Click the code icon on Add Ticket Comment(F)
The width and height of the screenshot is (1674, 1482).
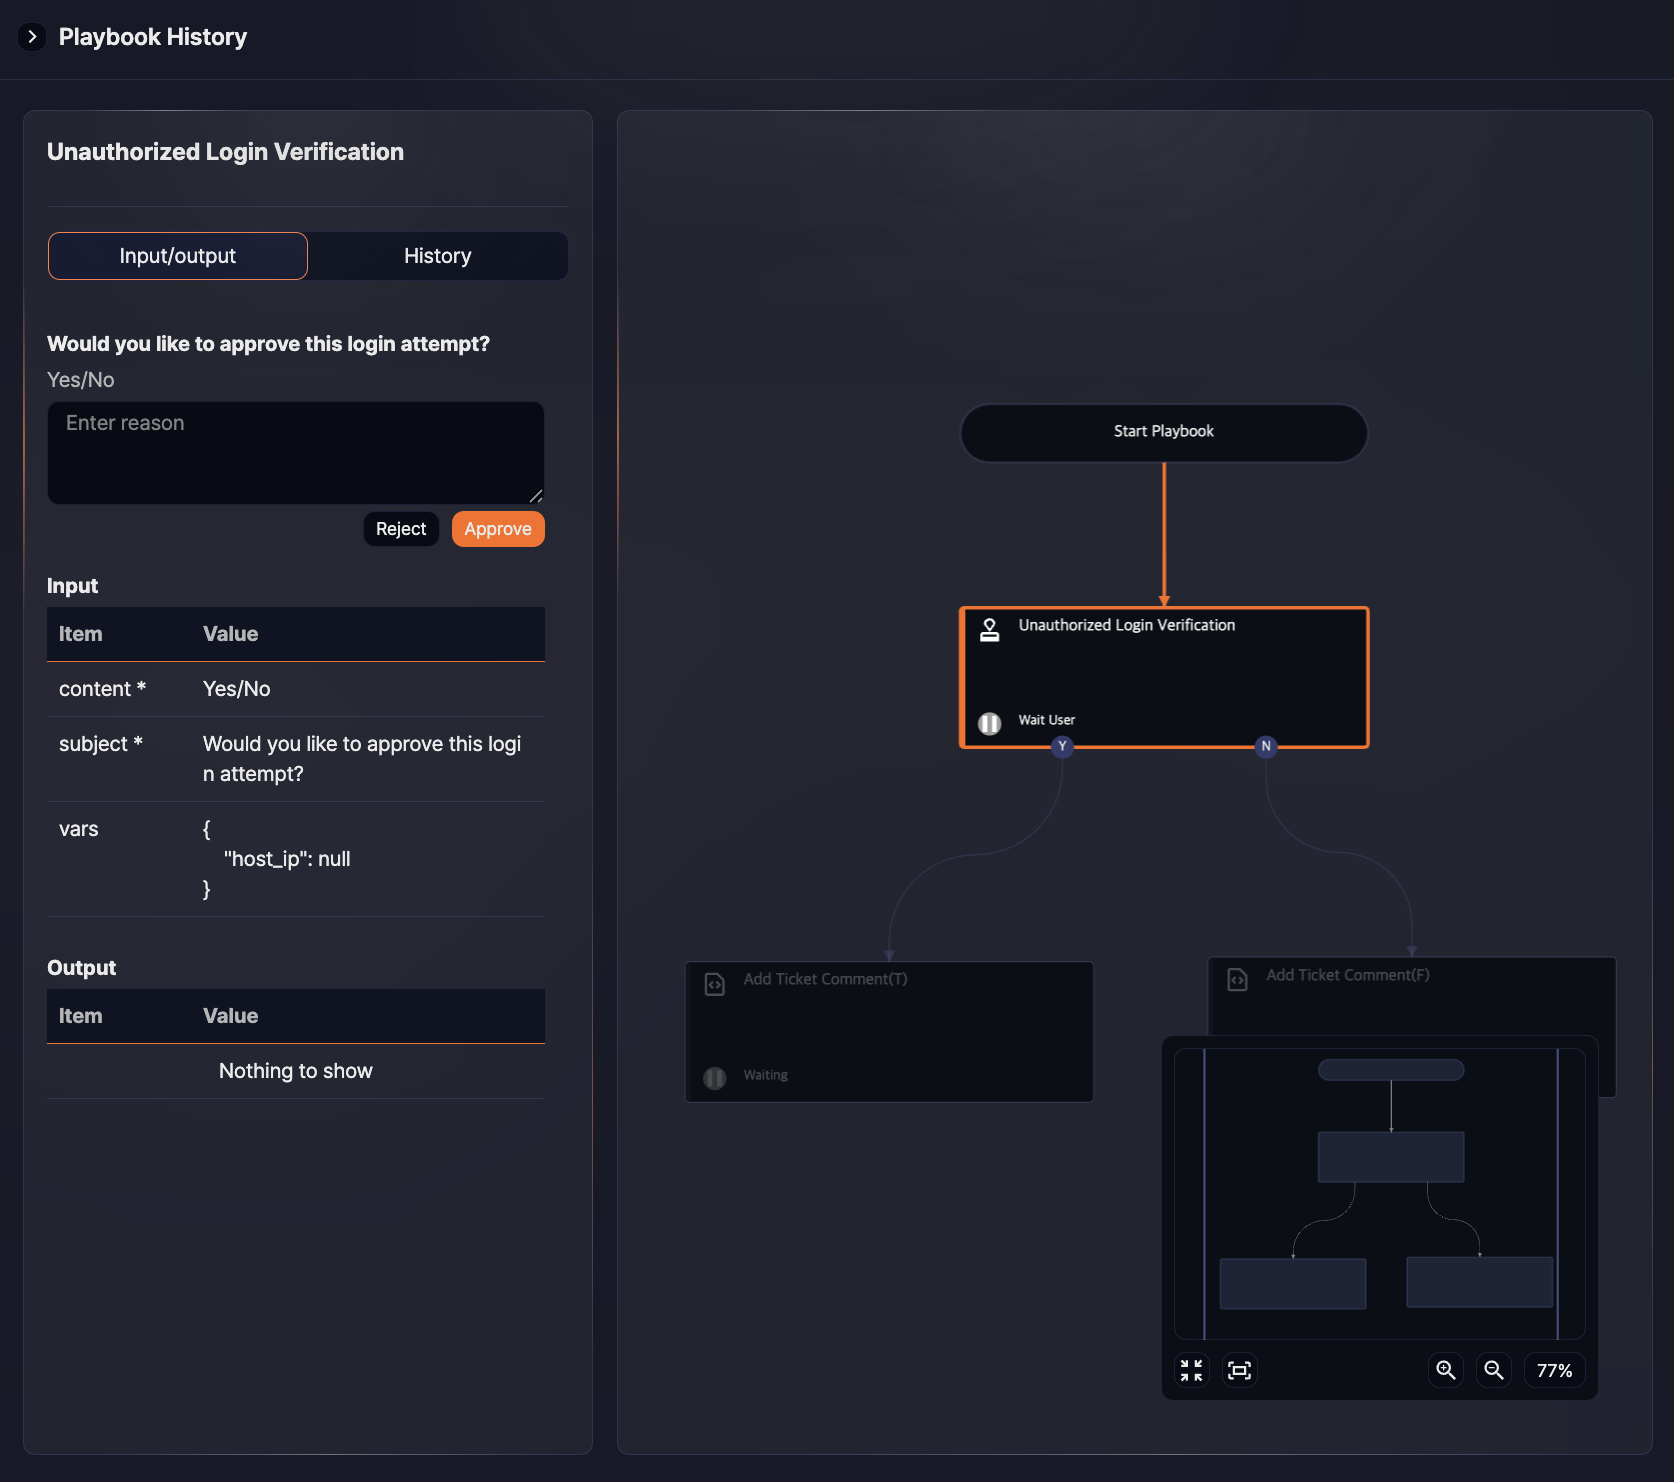coord(1238,979)
